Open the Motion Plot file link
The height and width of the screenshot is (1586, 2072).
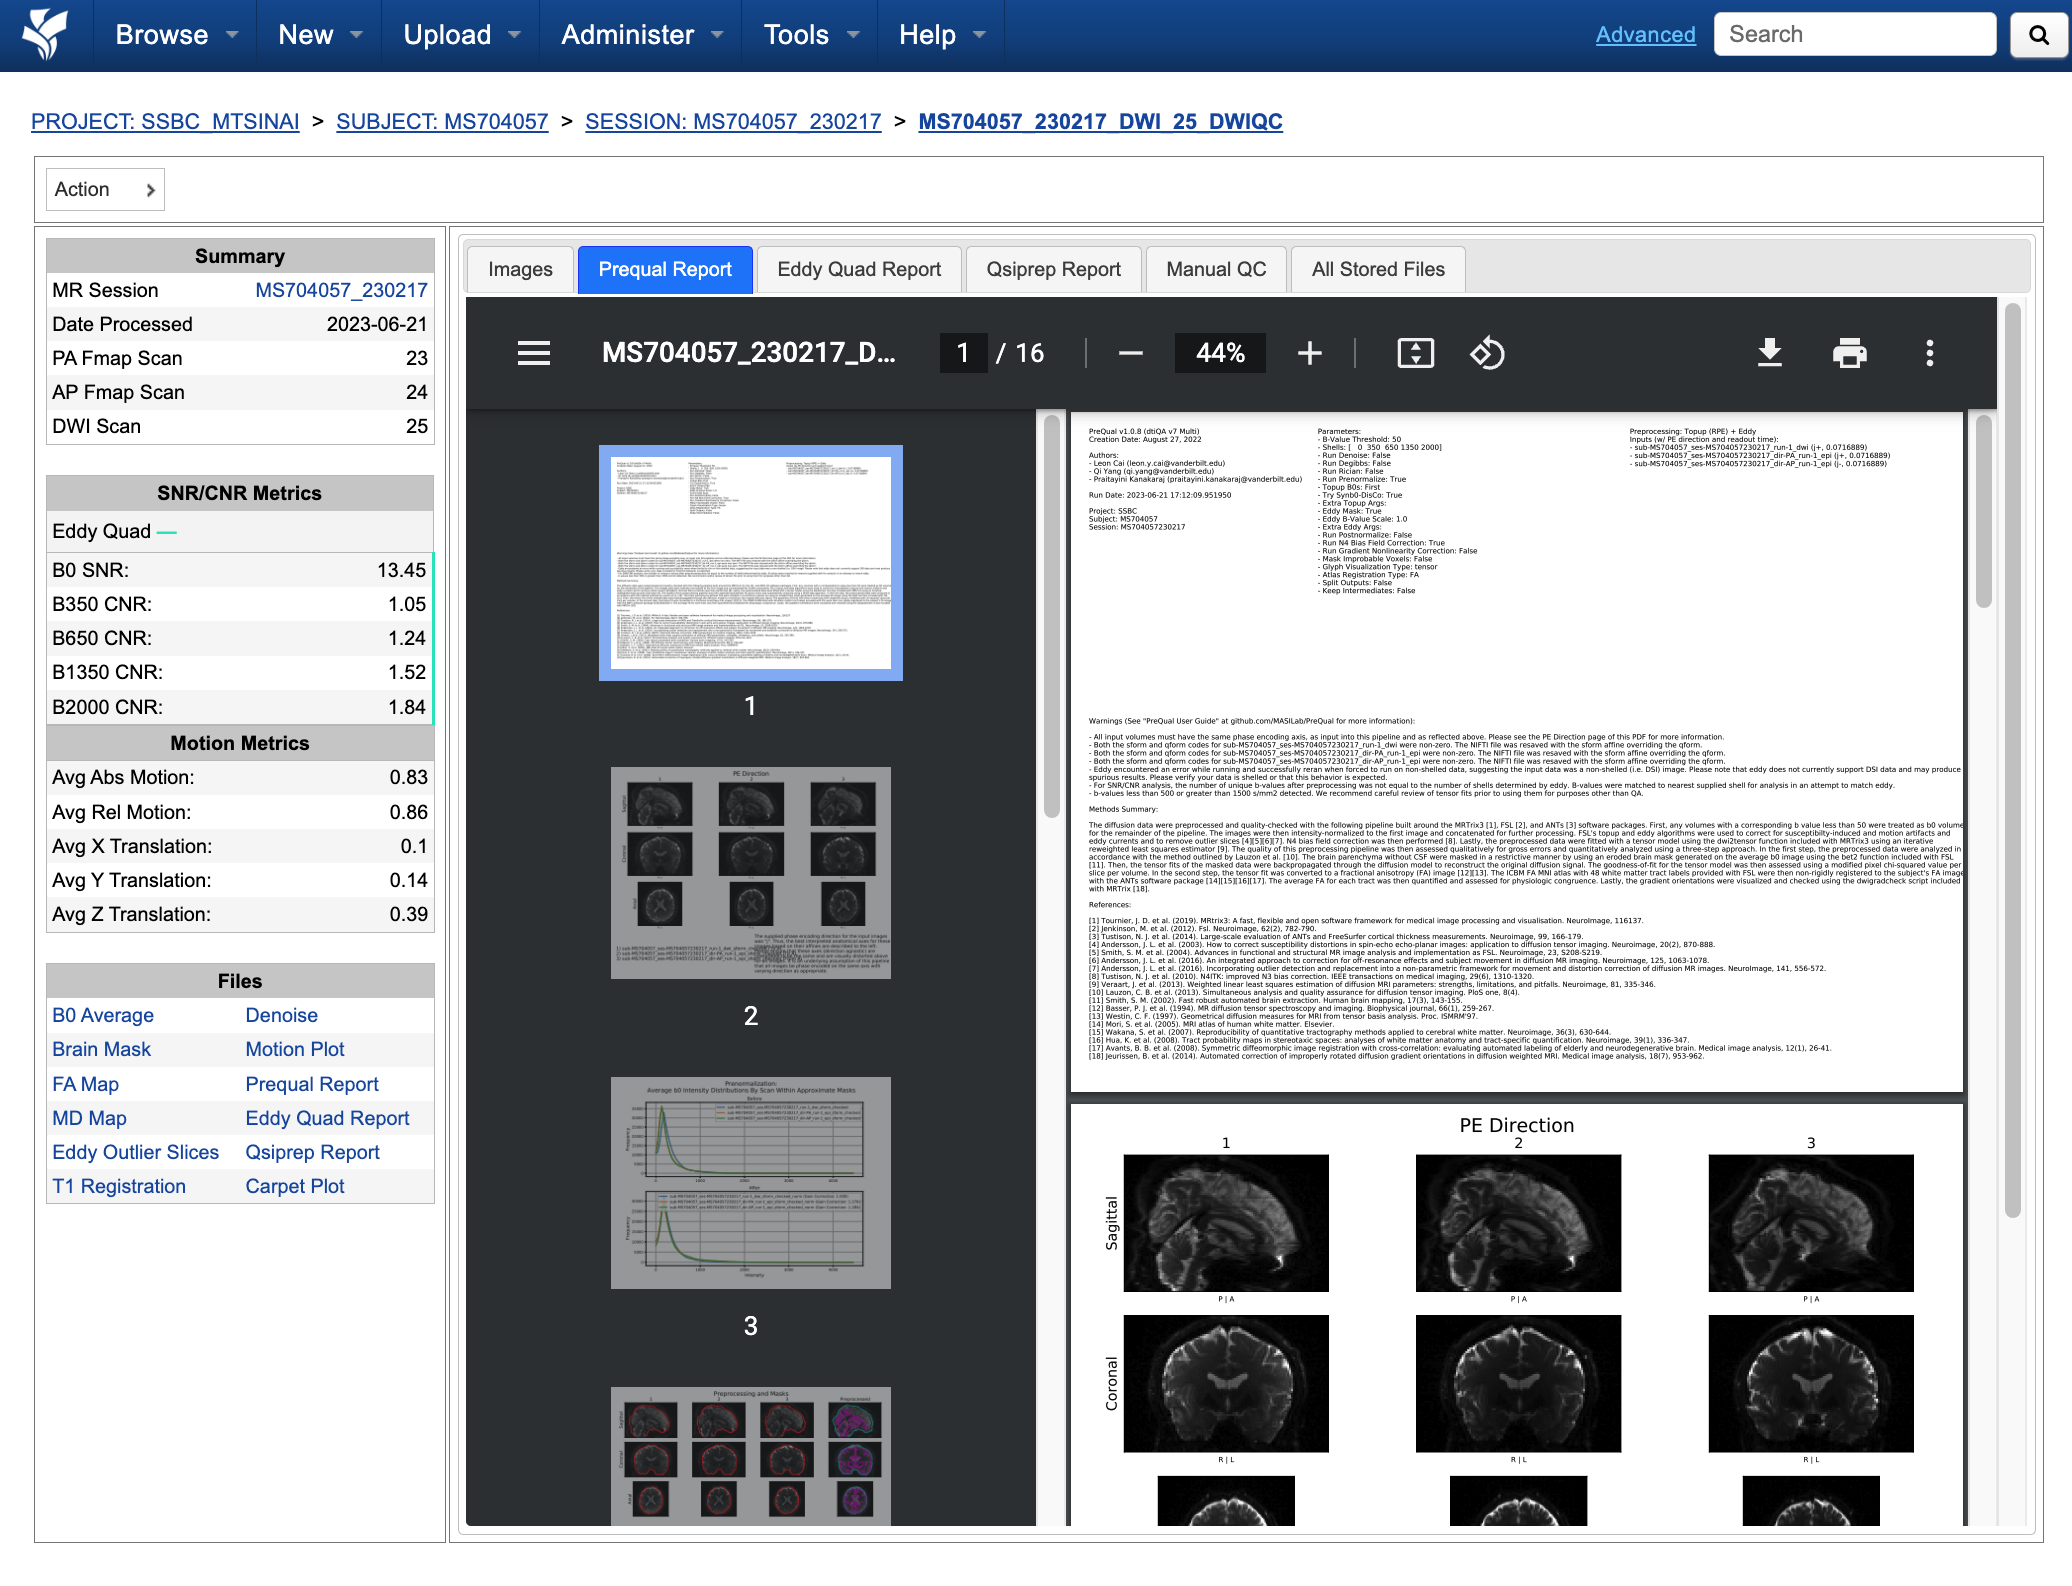click(x=295, y=1049)
